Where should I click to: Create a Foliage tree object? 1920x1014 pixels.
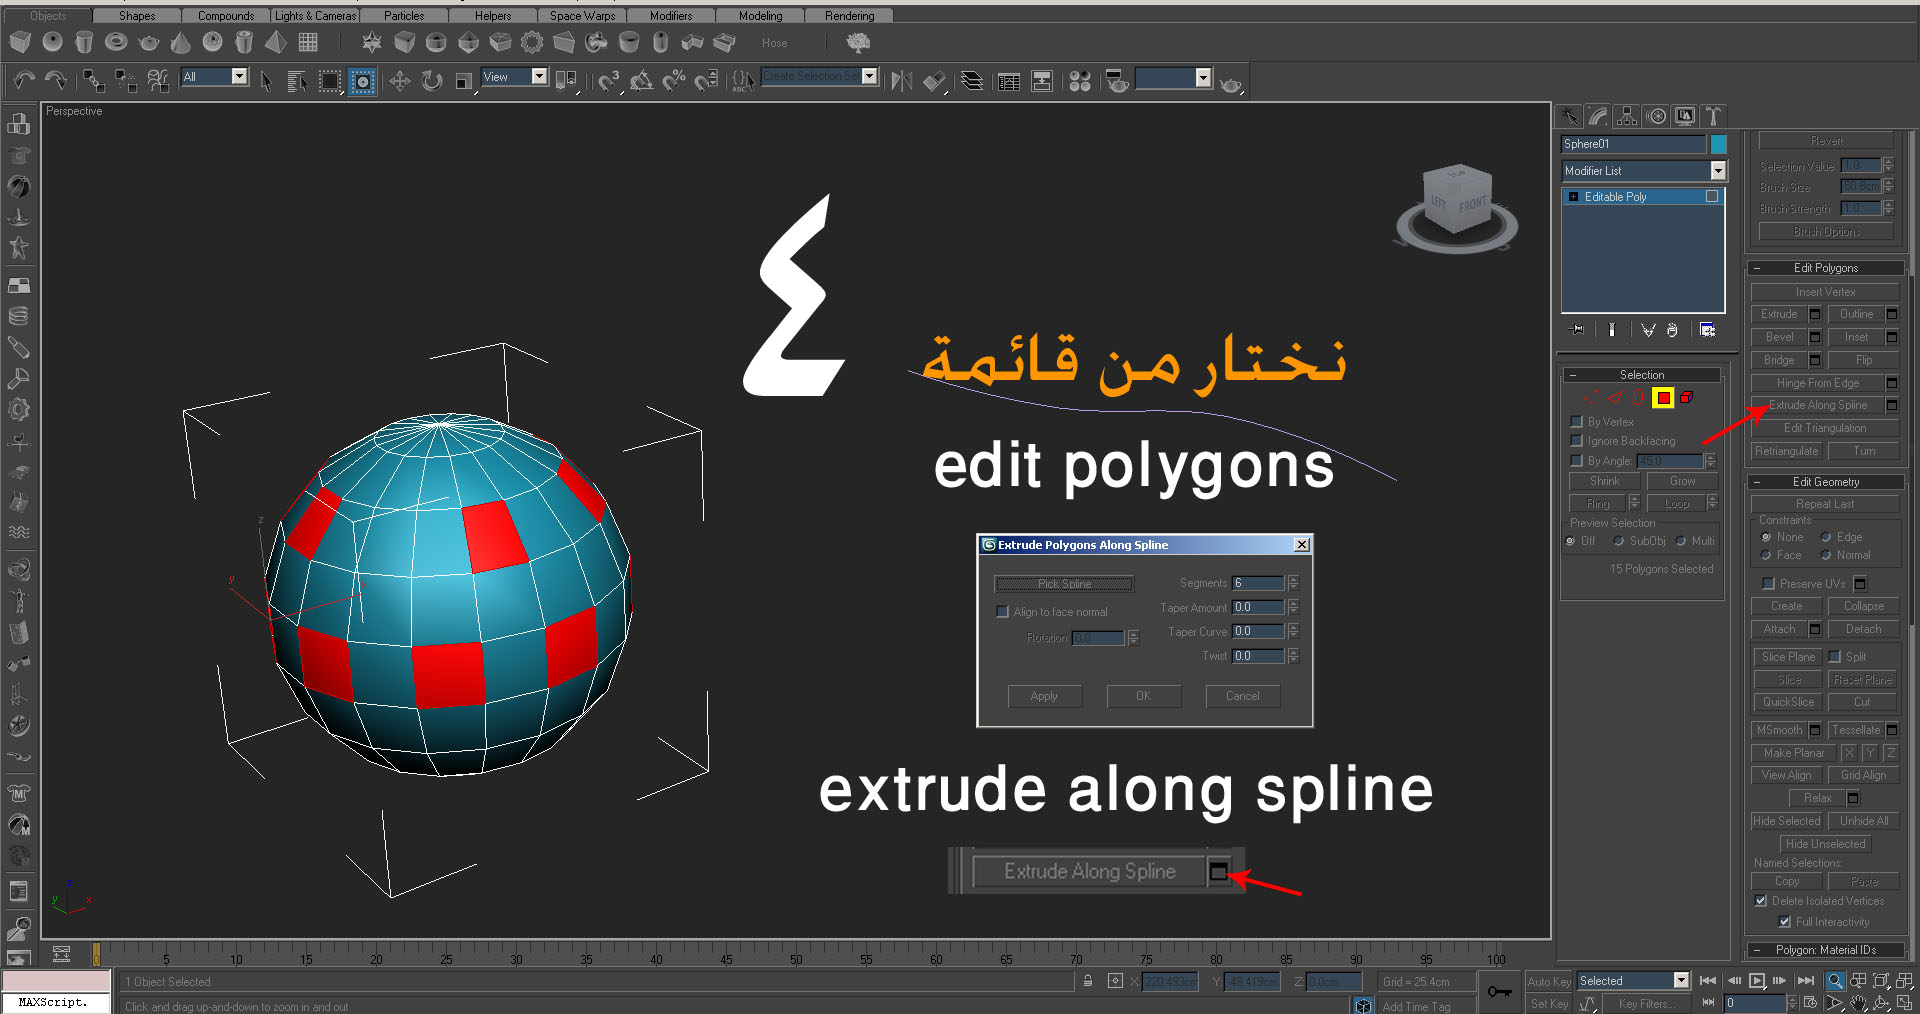tap(858, 43)
